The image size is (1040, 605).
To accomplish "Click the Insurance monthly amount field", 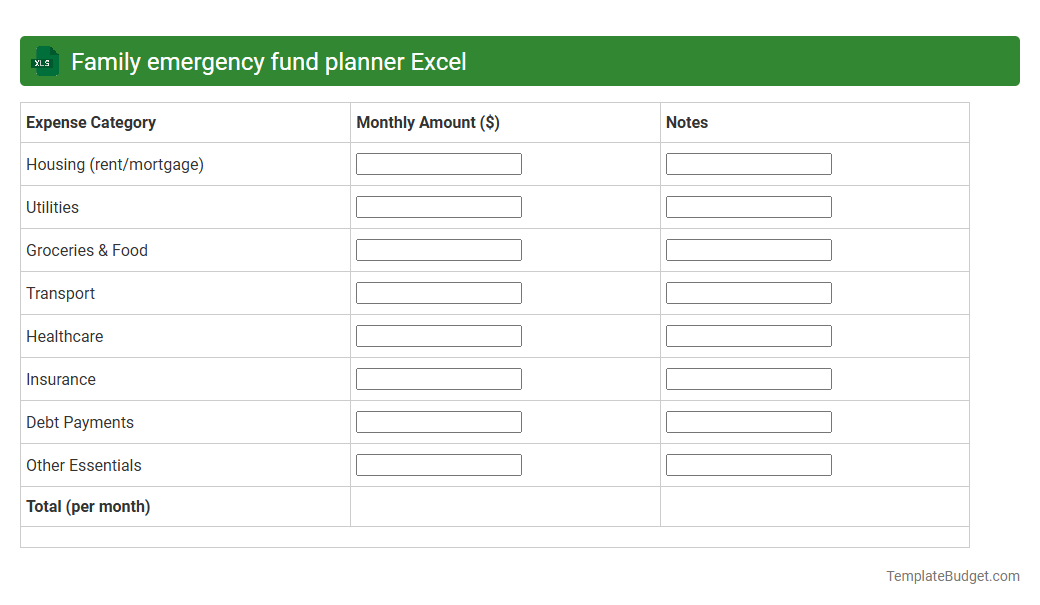I will [438, 378].
